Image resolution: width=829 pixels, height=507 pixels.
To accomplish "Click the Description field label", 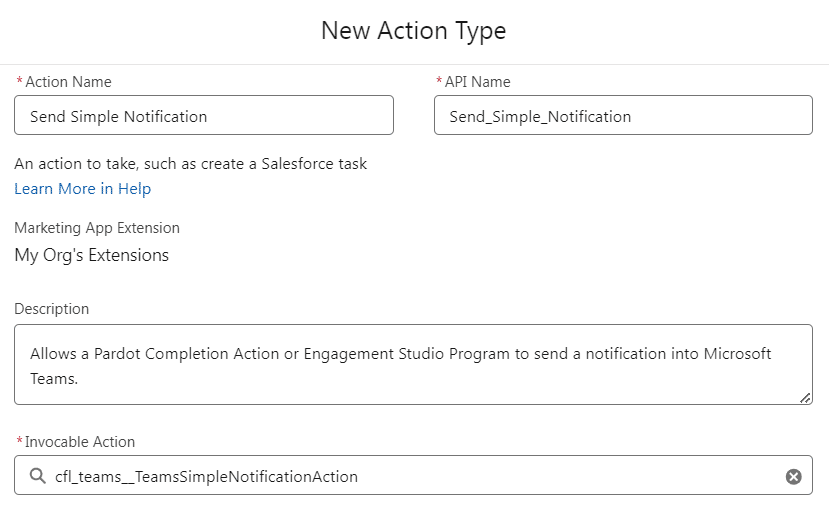I will point(51,309).
